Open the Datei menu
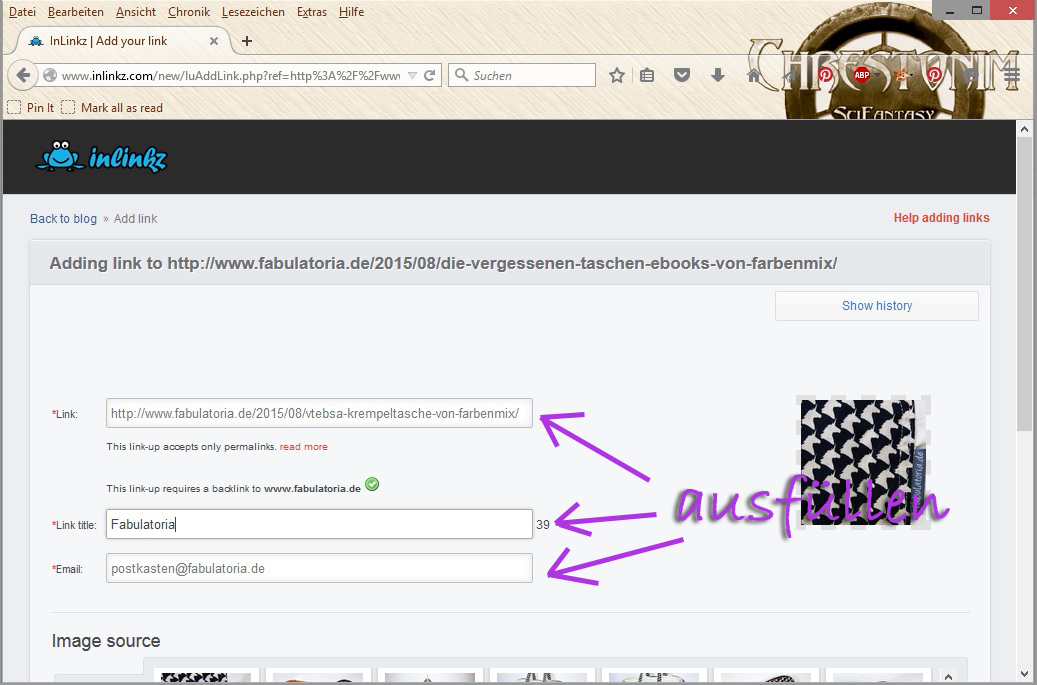 click(x=22, y=12)
